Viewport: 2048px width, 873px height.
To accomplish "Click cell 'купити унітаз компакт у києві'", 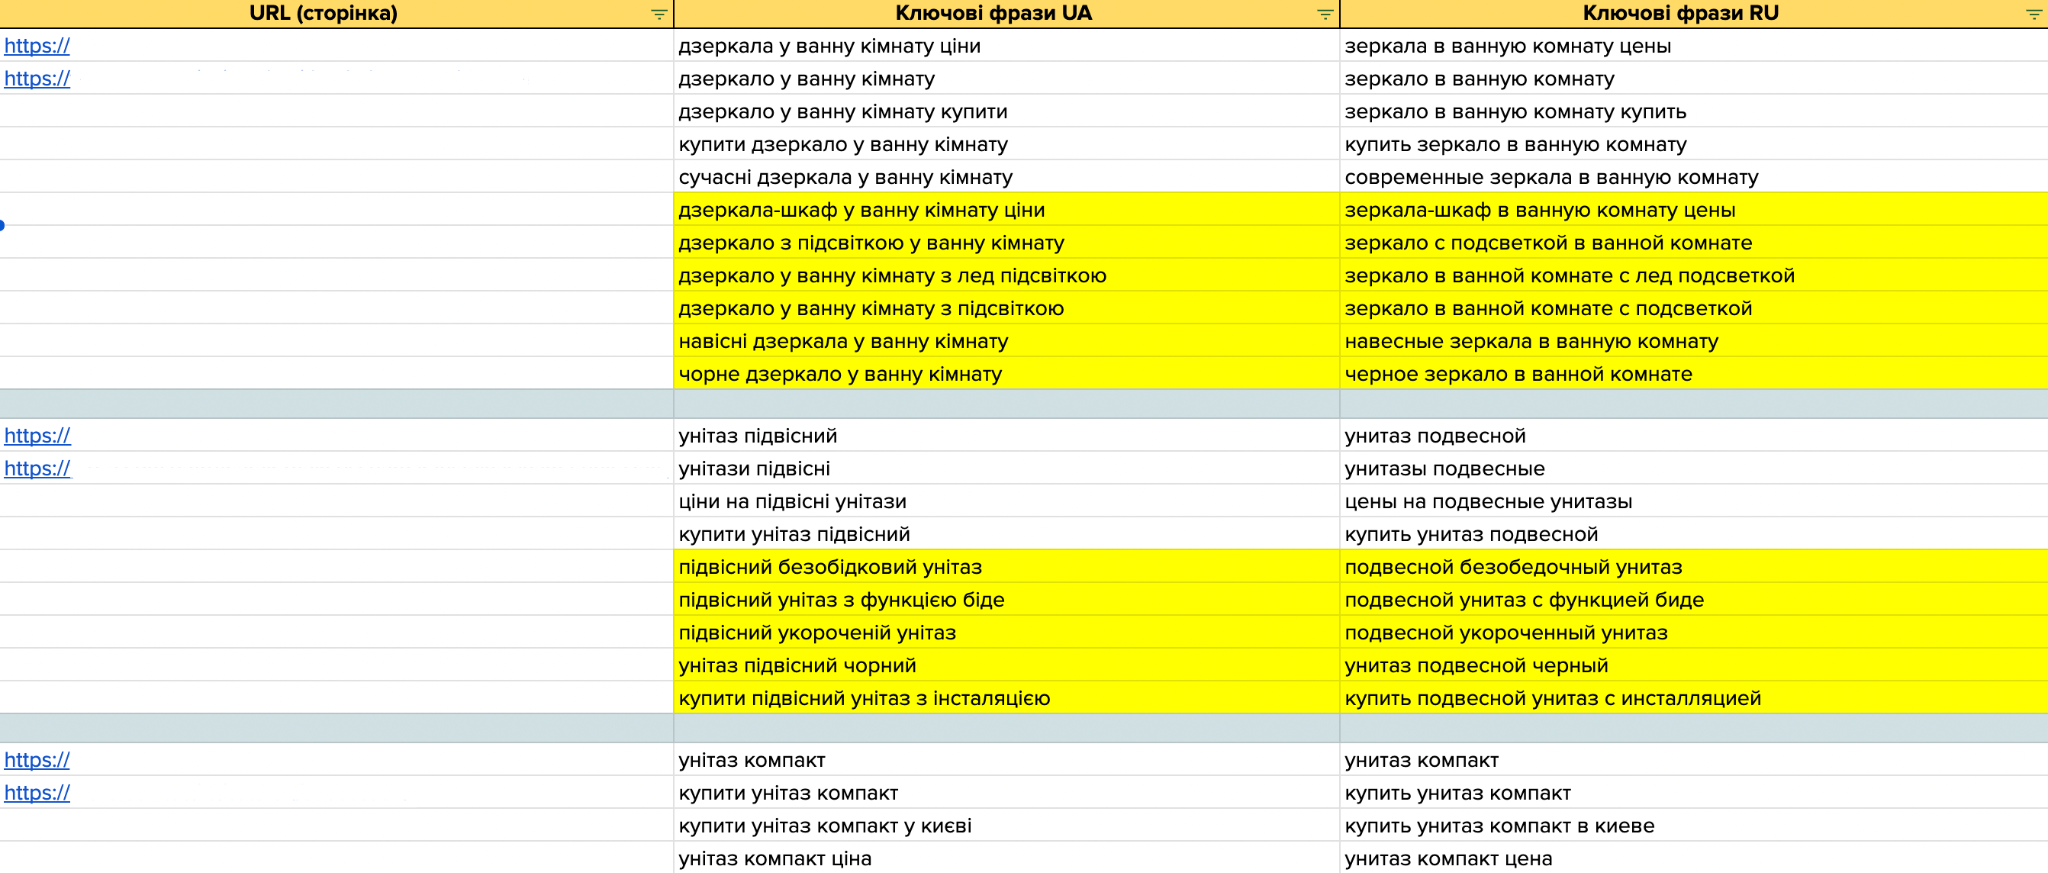I will tap(825, 826).
